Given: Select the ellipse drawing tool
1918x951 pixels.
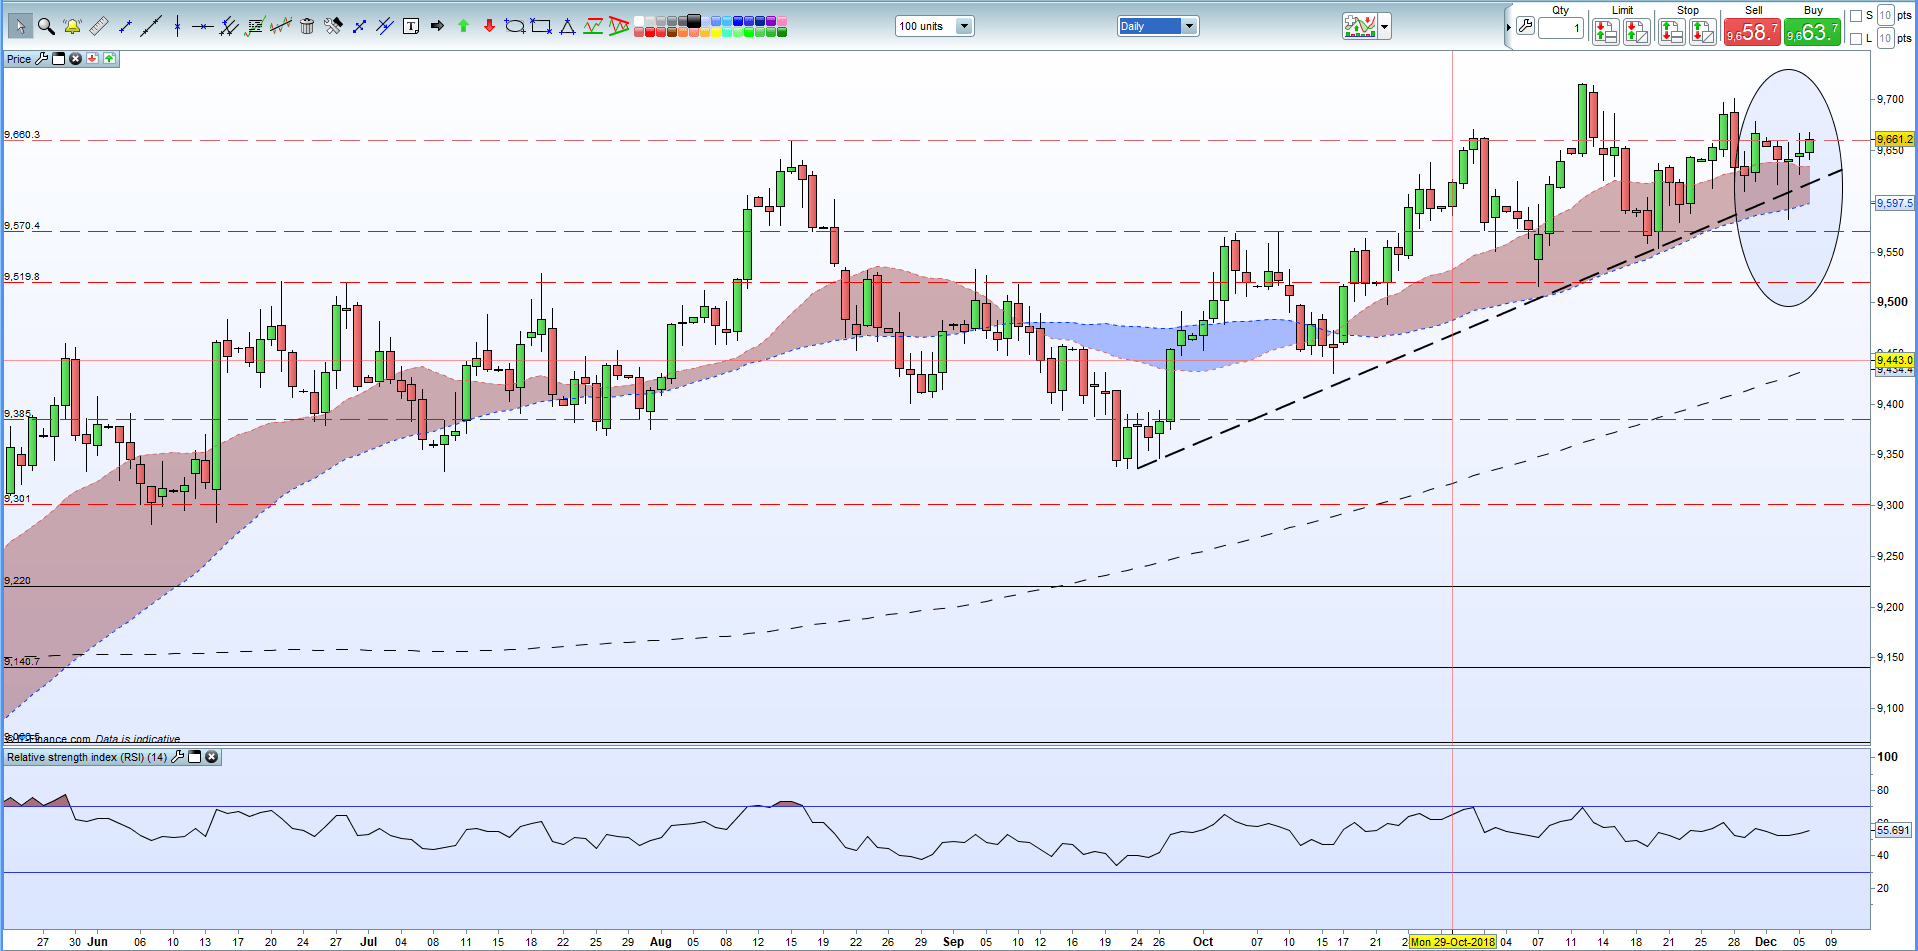Looking at the screenshot, I should pos(515,26).
